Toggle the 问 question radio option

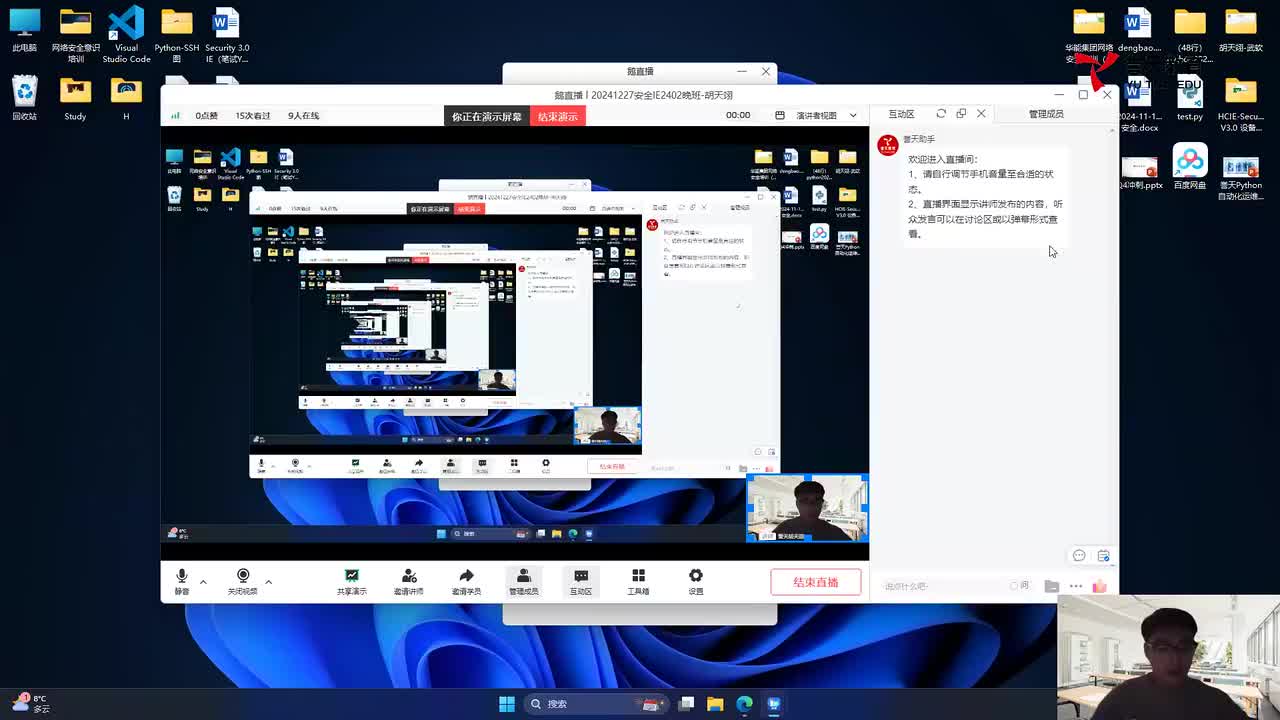tap(1019, 586)
